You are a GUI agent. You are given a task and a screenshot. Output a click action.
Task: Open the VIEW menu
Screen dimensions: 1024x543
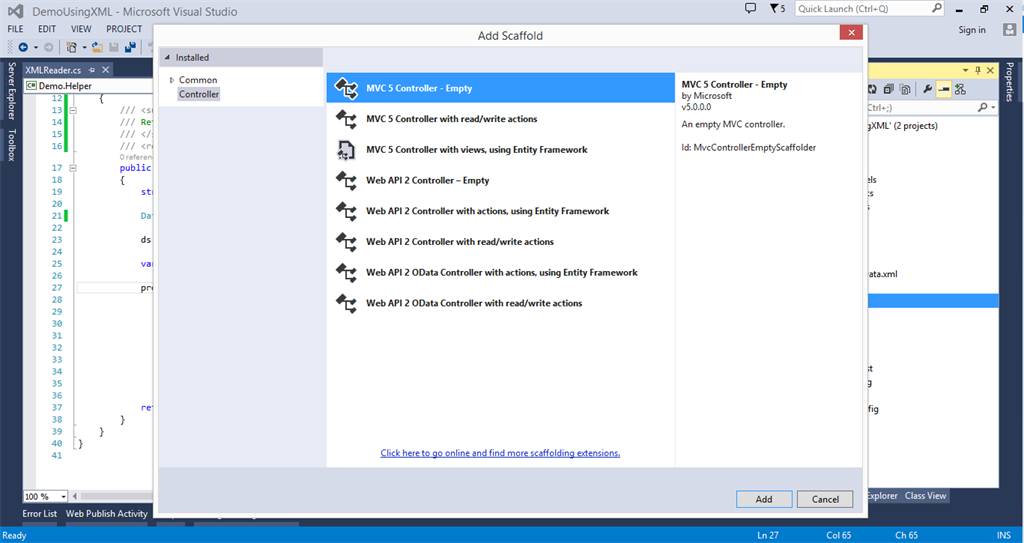click(81, 29)
